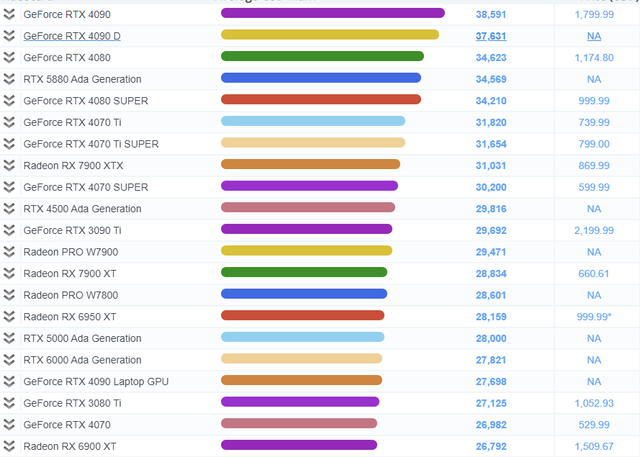The width and height of the screenshot is (640, 457).
Task: Click the 660.61 price for Radeon RX 7900 XT
Action: pos(594,273)
